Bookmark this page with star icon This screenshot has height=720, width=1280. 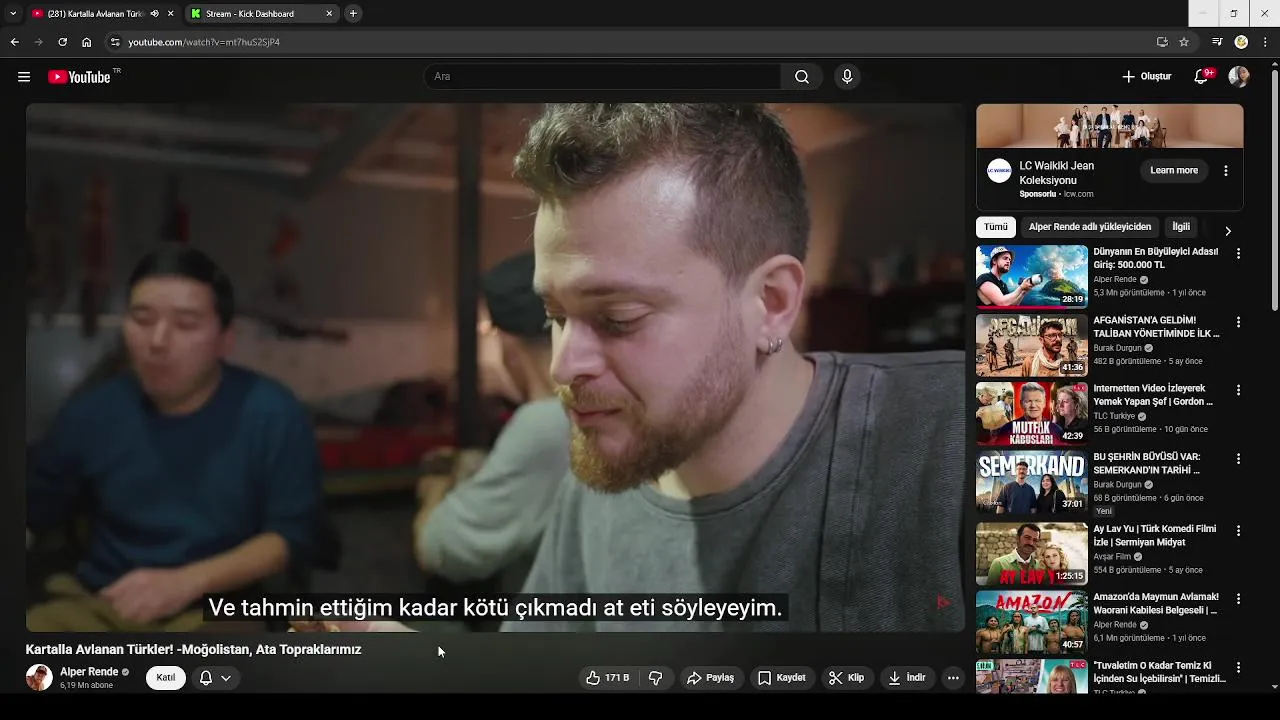click(1184, 42)
